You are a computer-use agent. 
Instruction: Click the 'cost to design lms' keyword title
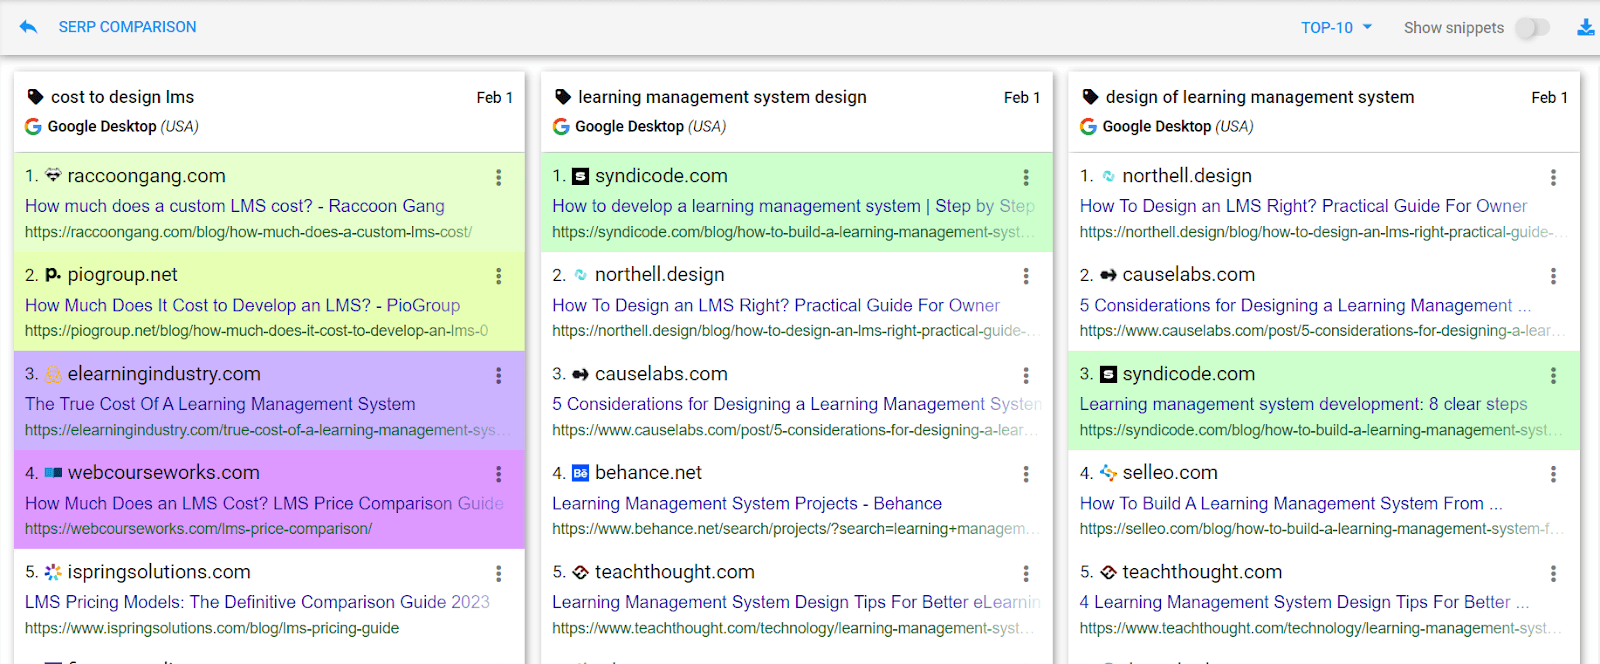point(122,97)
